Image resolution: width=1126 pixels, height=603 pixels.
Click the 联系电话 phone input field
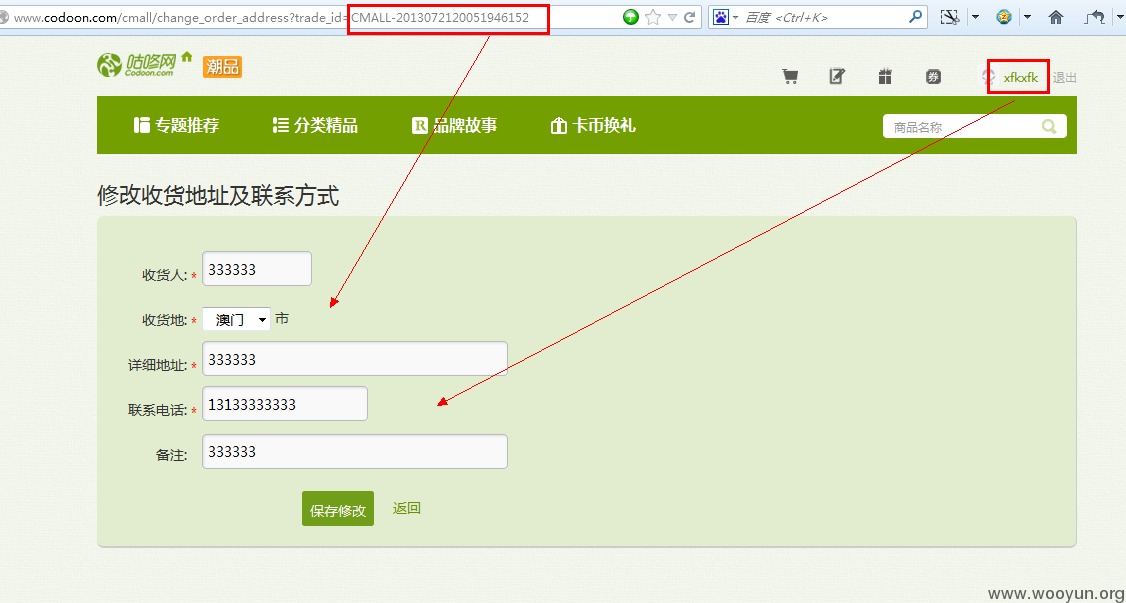pos(285,403)
